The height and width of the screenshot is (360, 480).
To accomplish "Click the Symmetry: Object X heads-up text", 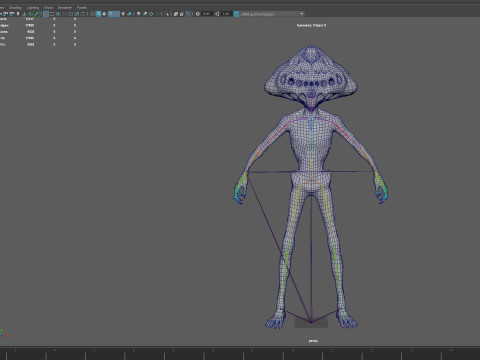I will pyautogui.click(x=311, y=25).
